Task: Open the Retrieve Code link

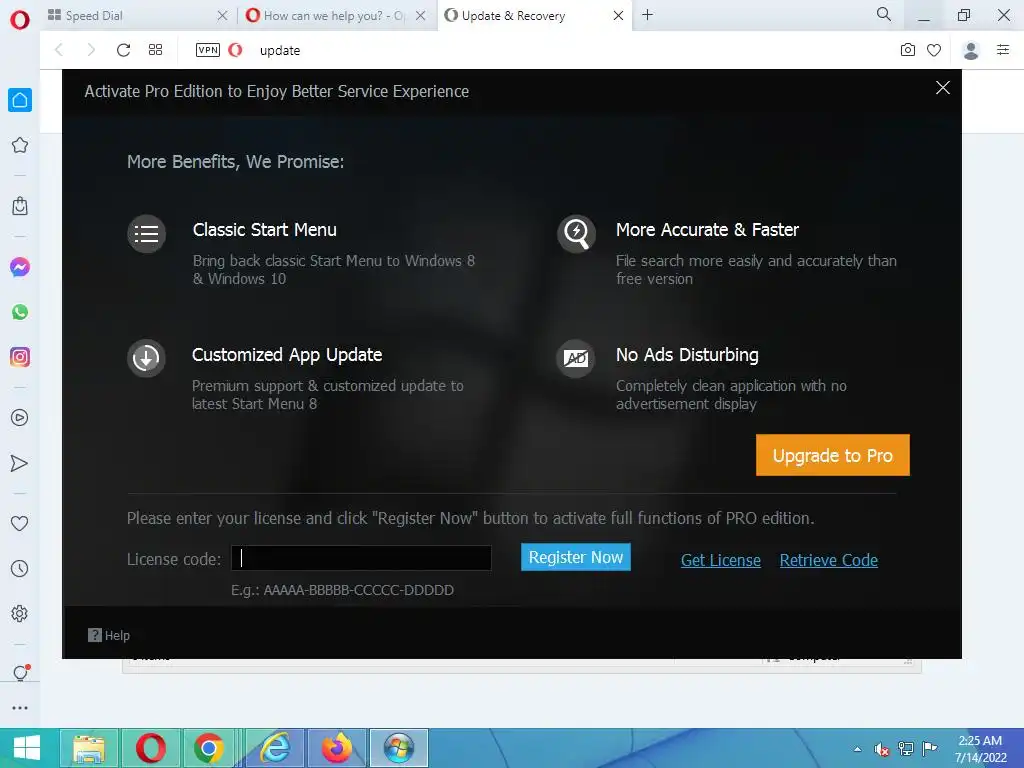Action: [x=828, y=560]
